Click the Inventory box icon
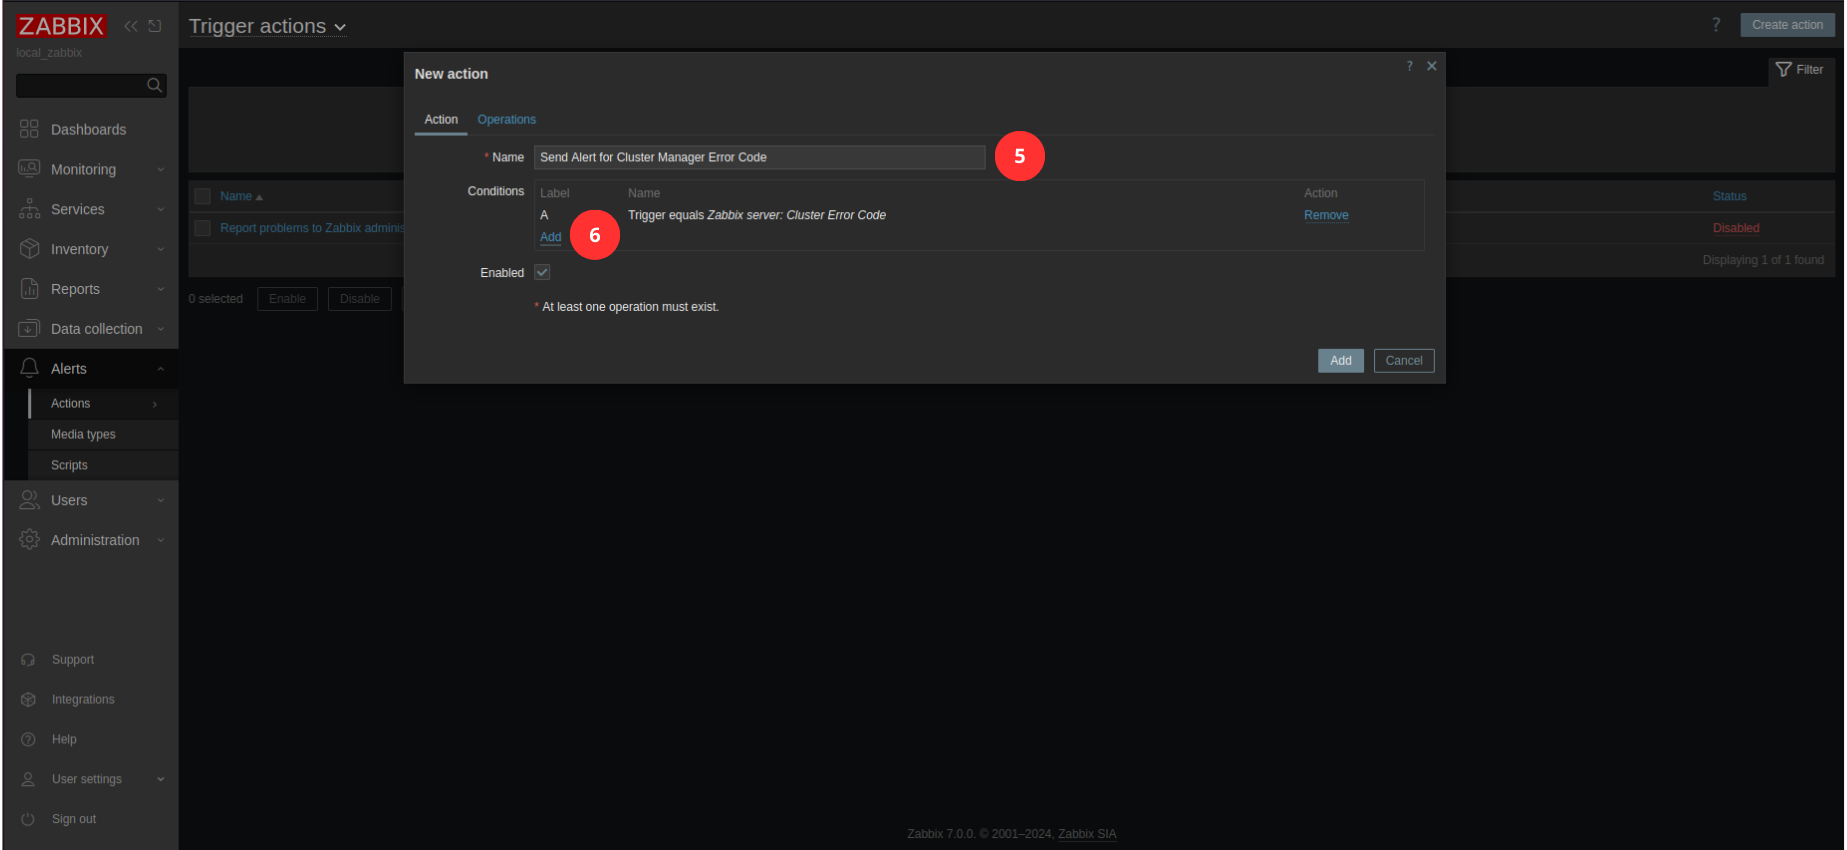The width and height of the screenshot is (1847, 850). [29, 249]
